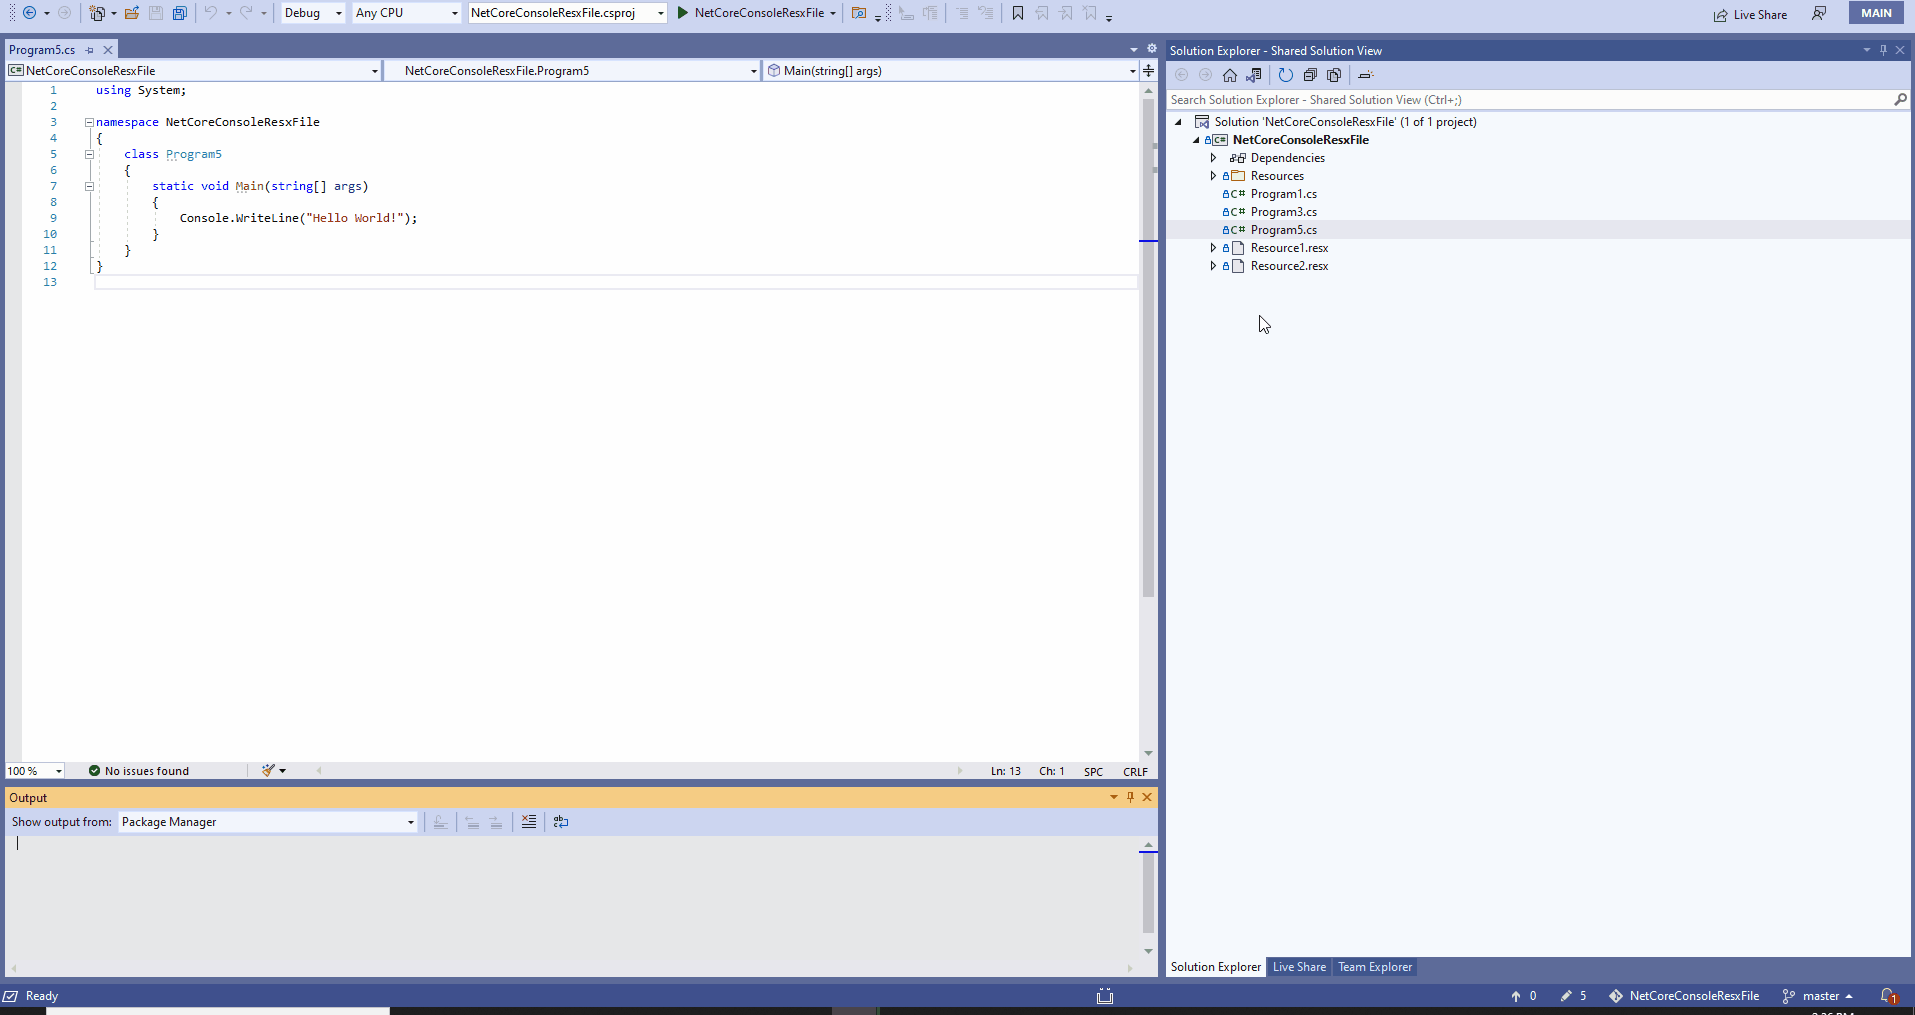1915x1015 pixels.
Task: Refresh the Solution Explorer view
Action: 1285,74
